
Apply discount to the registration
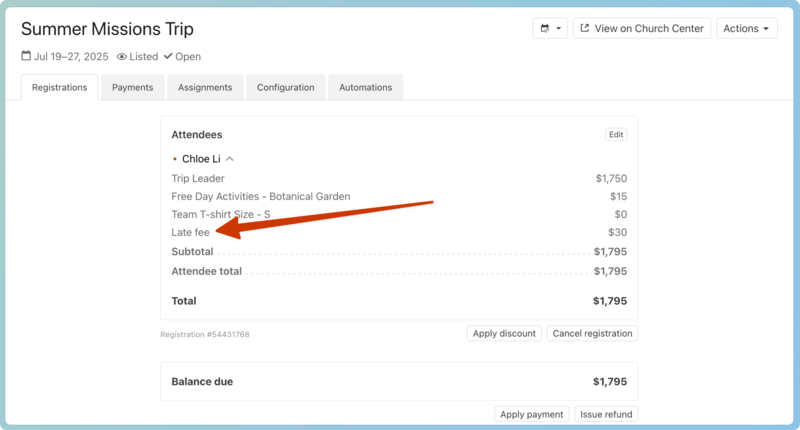pos(504,333)
